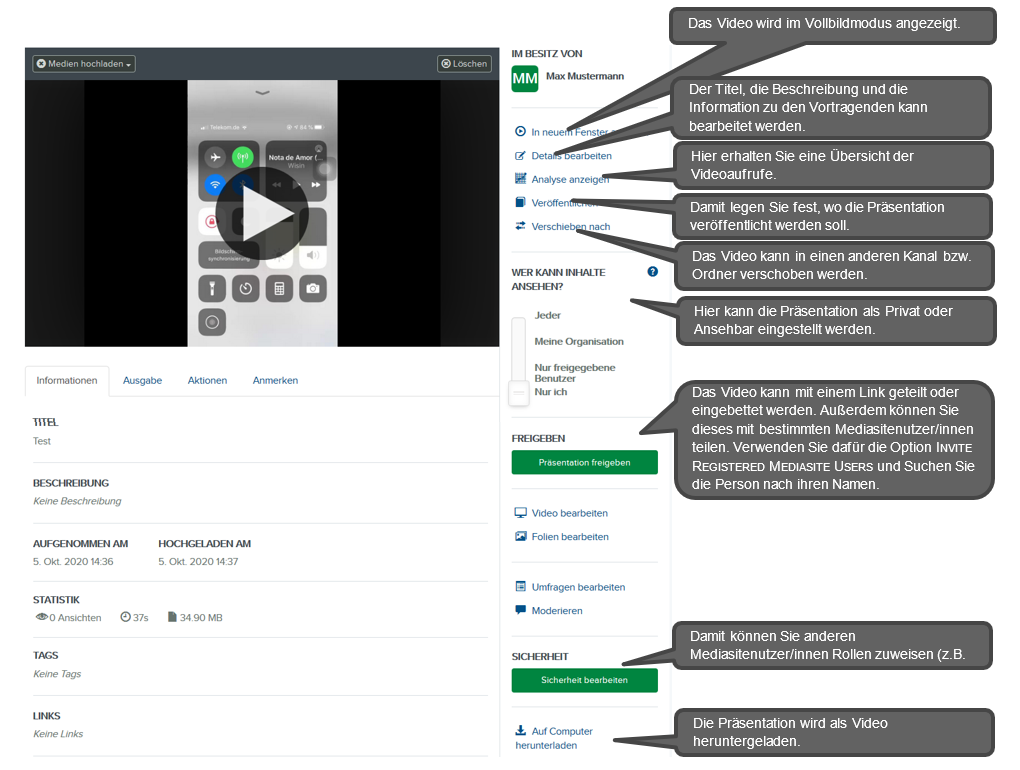Play the video with the center play button
This screenshot has width=1020, height=770.
click(261, 214)
